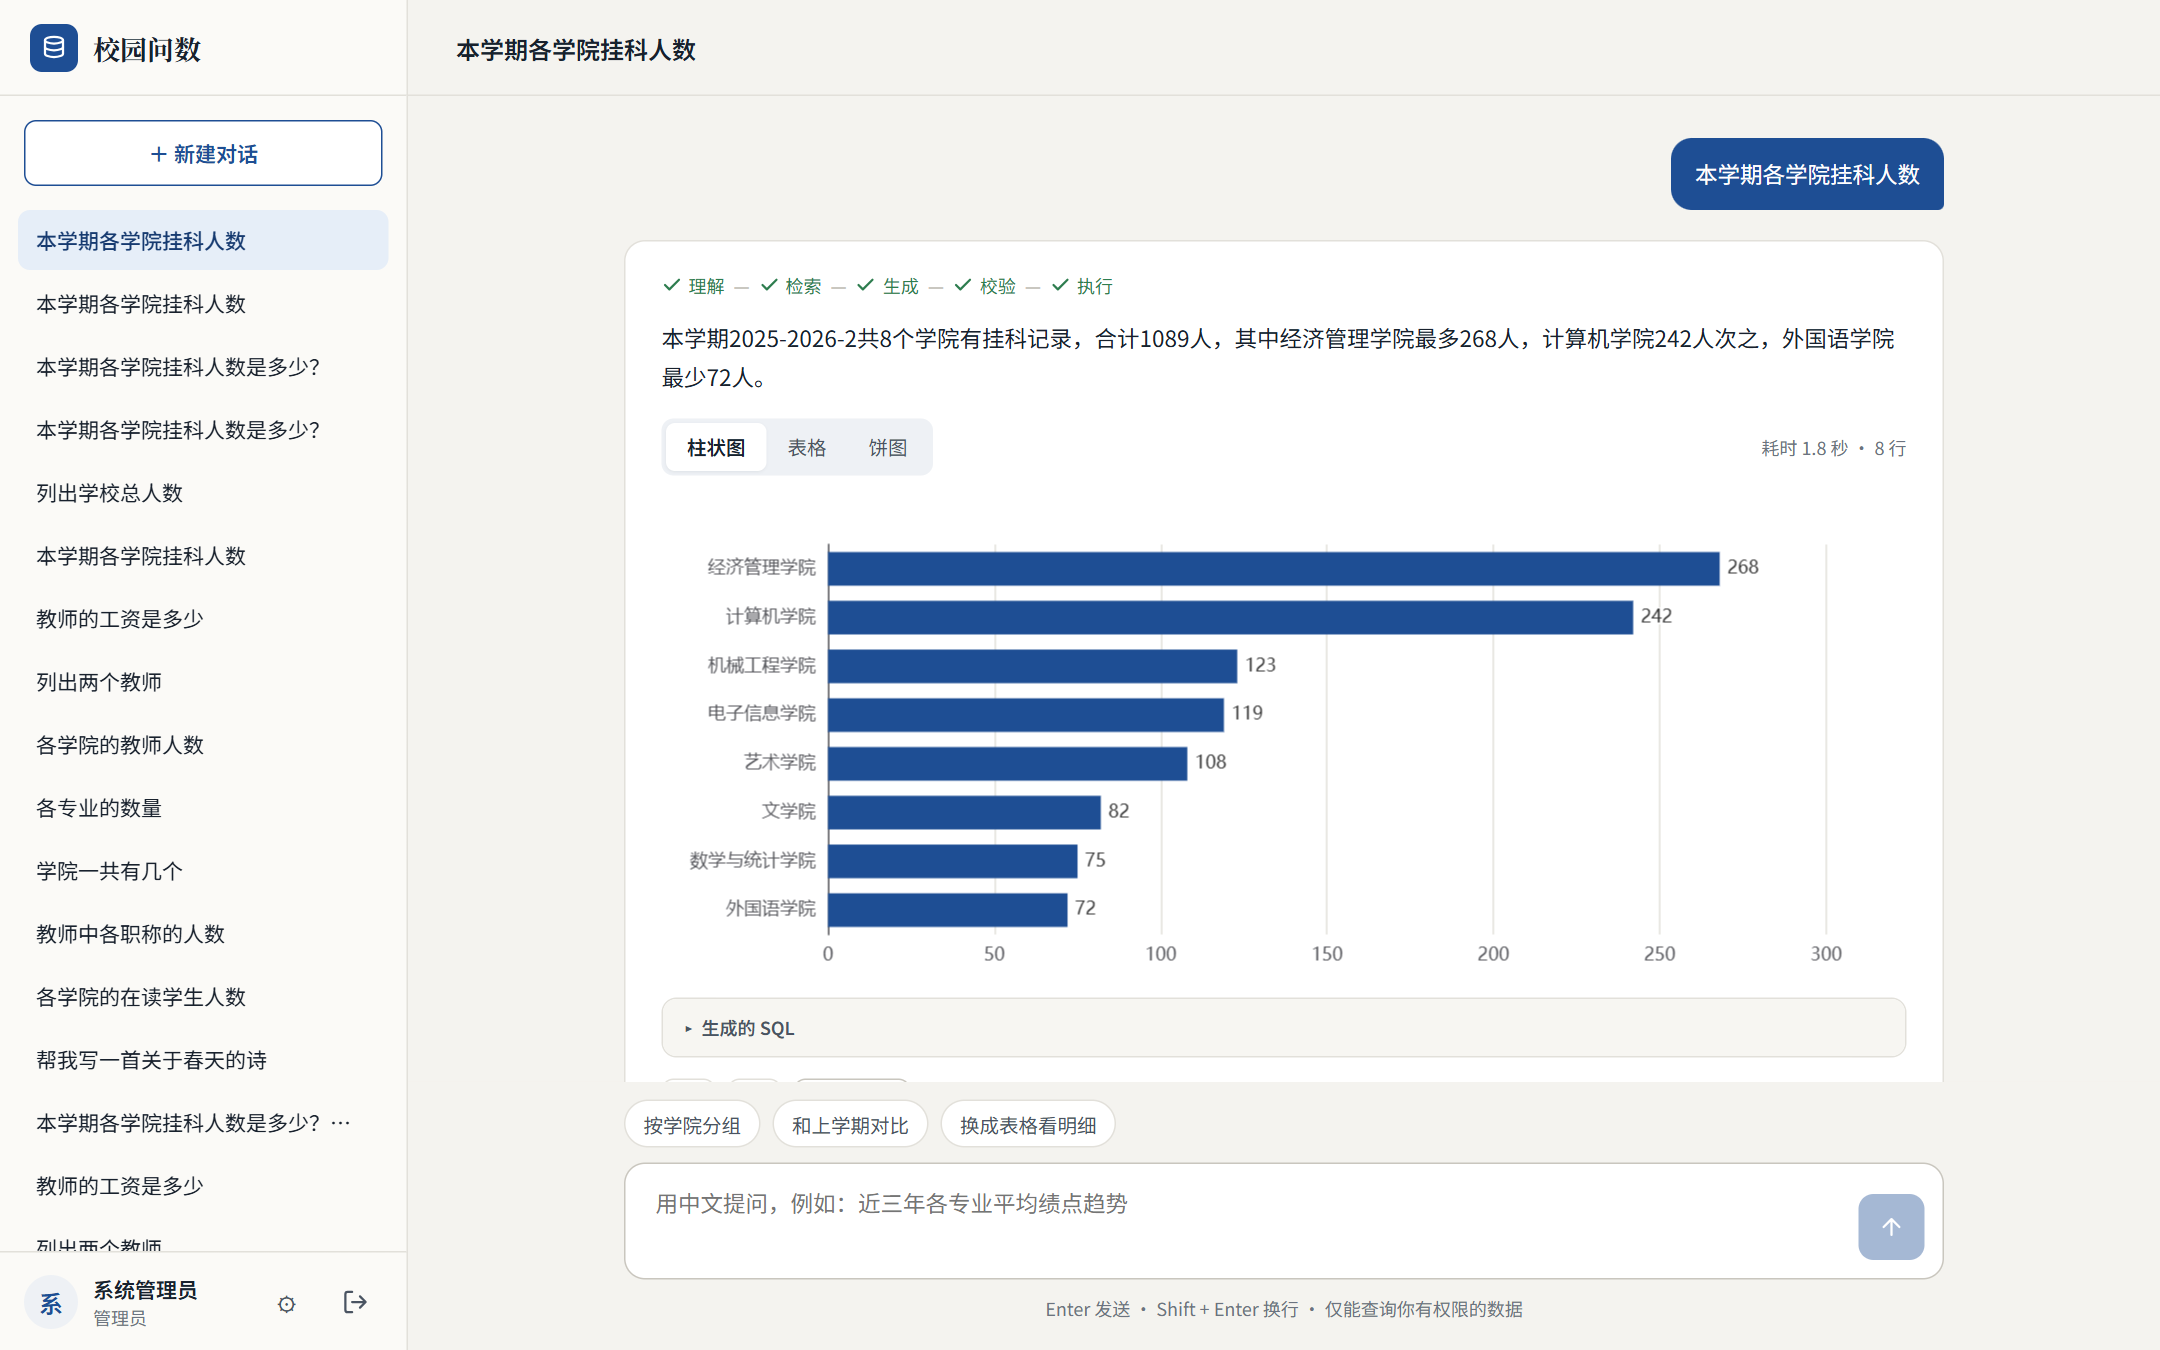This screenshot has height=1350, width=2160.
Task: Open the 帮我写一首关于春天的诗 conversation
Action: pyautogui.click(x=203, y=1060)
